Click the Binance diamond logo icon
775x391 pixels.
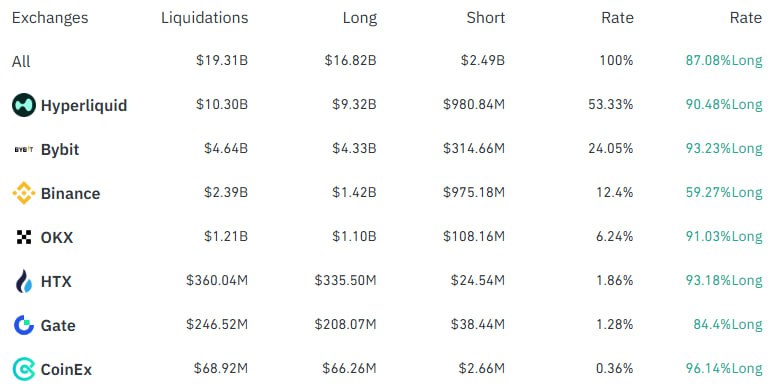coord(24,193)
